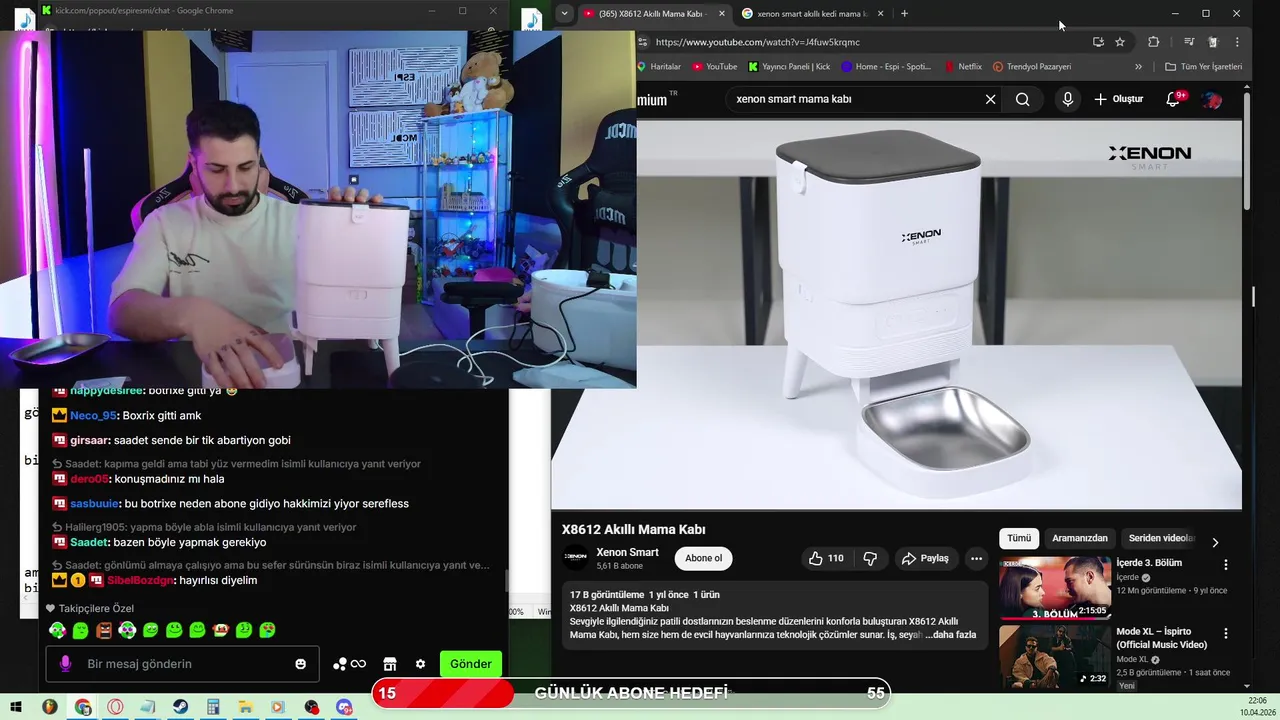
Task: Insert the last heart-eyes green emote
Action: click(268, 630)
